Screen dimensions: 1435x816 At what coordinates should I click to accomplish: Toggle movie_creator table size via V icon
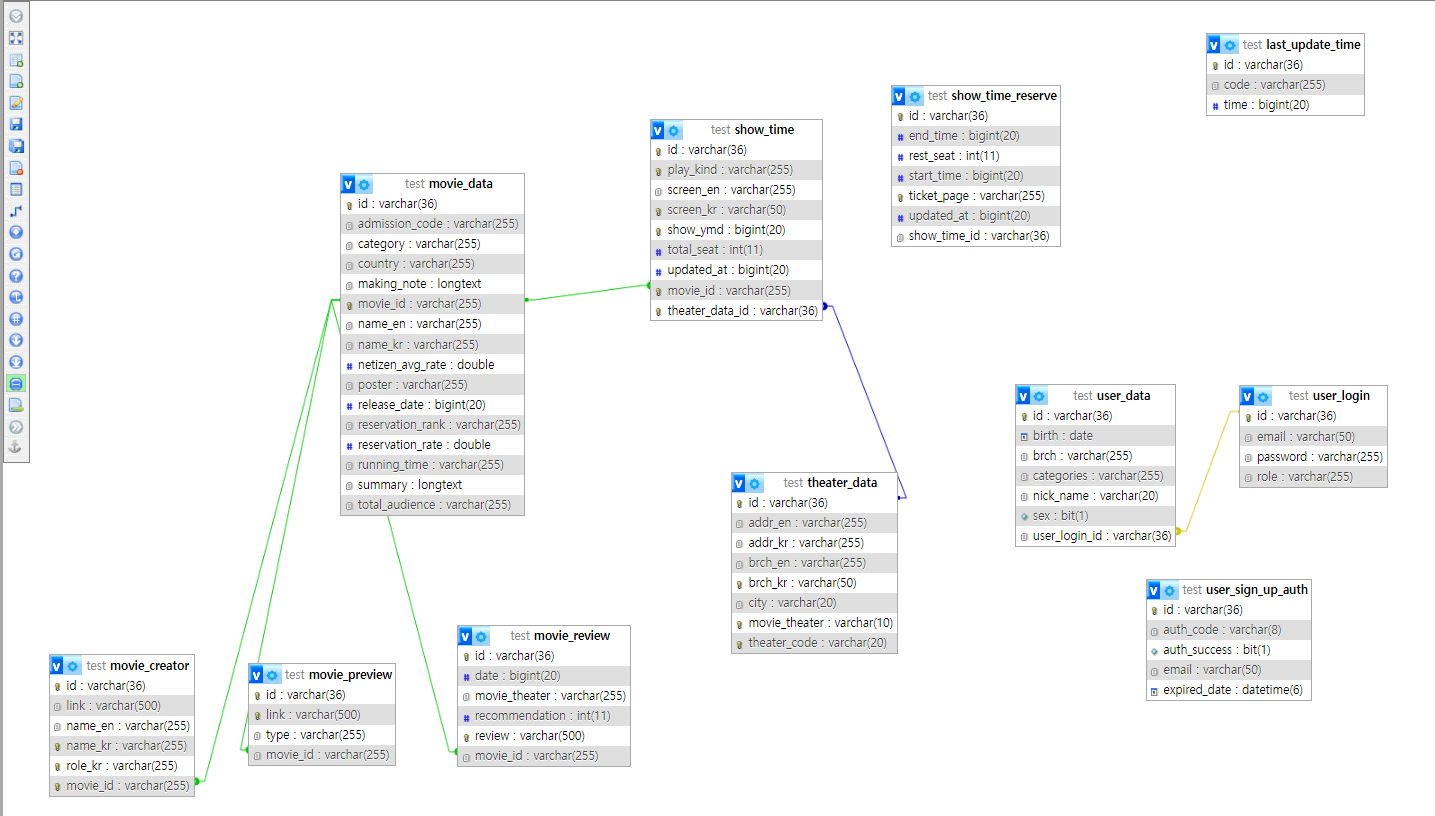tap(57, 666)
